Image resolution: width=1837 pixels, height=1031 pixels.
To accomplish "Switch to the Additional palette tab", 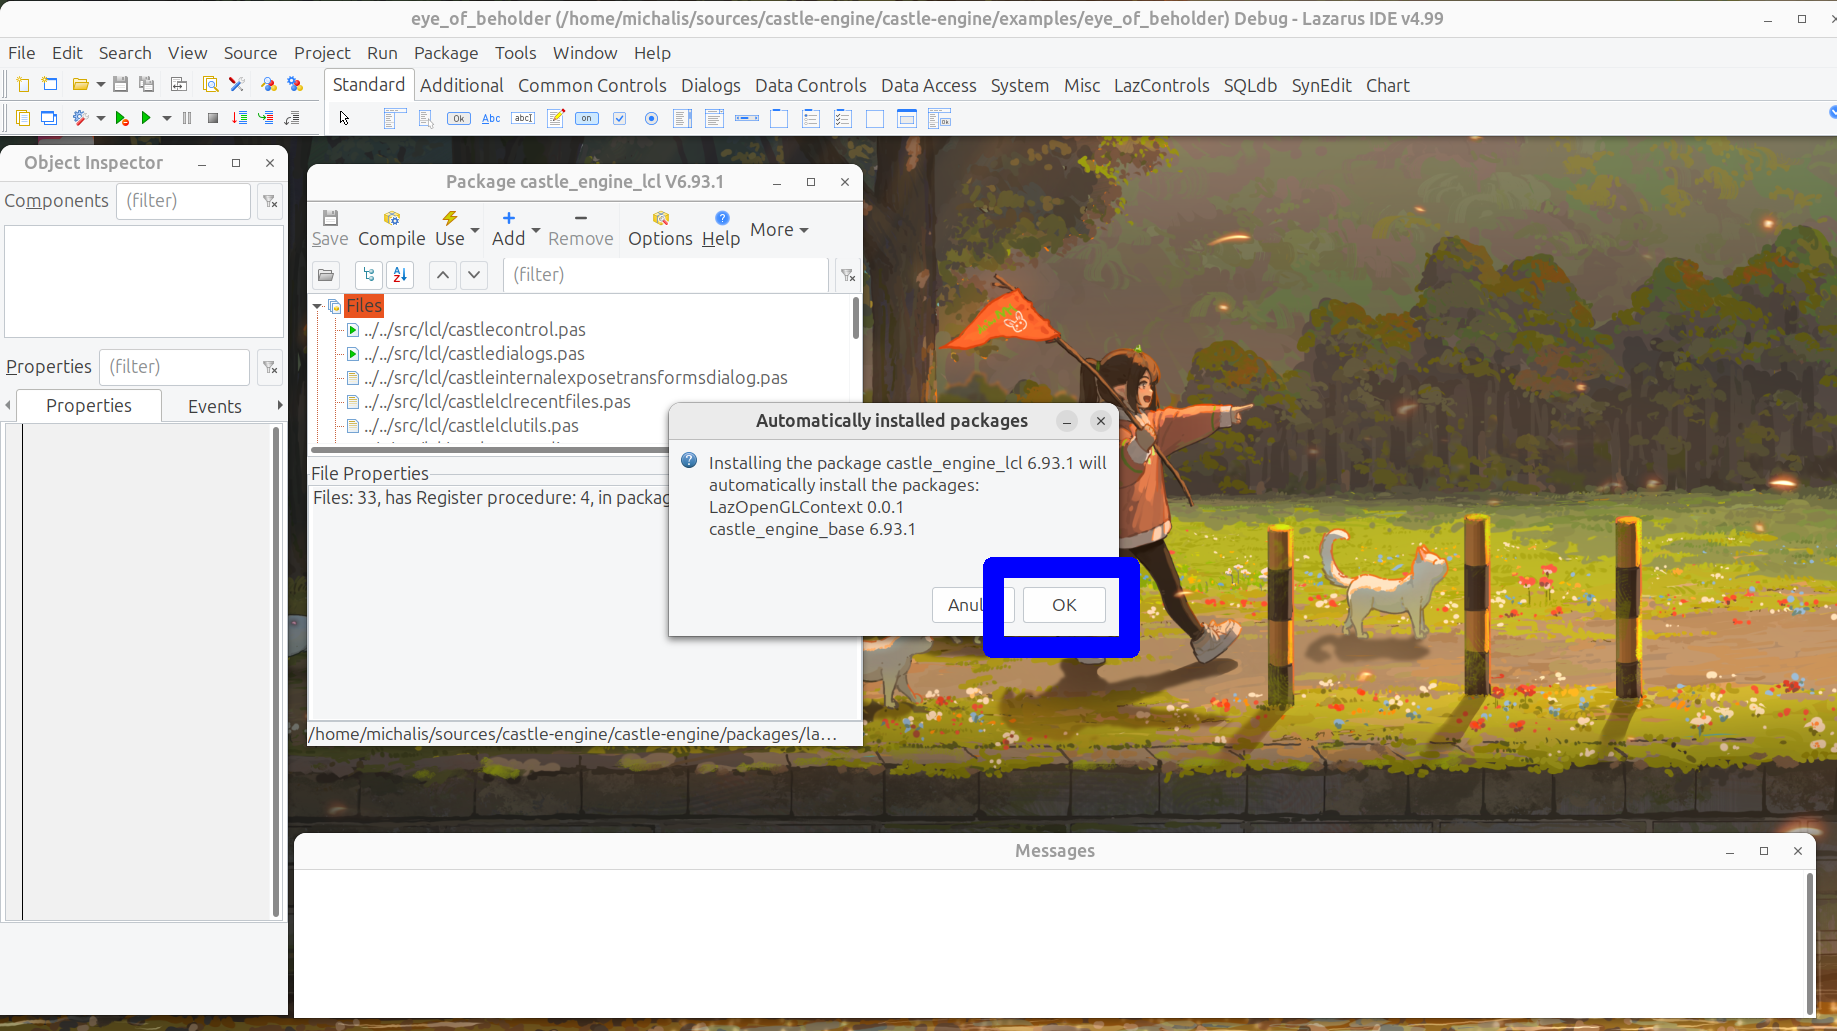I will 461,85.
